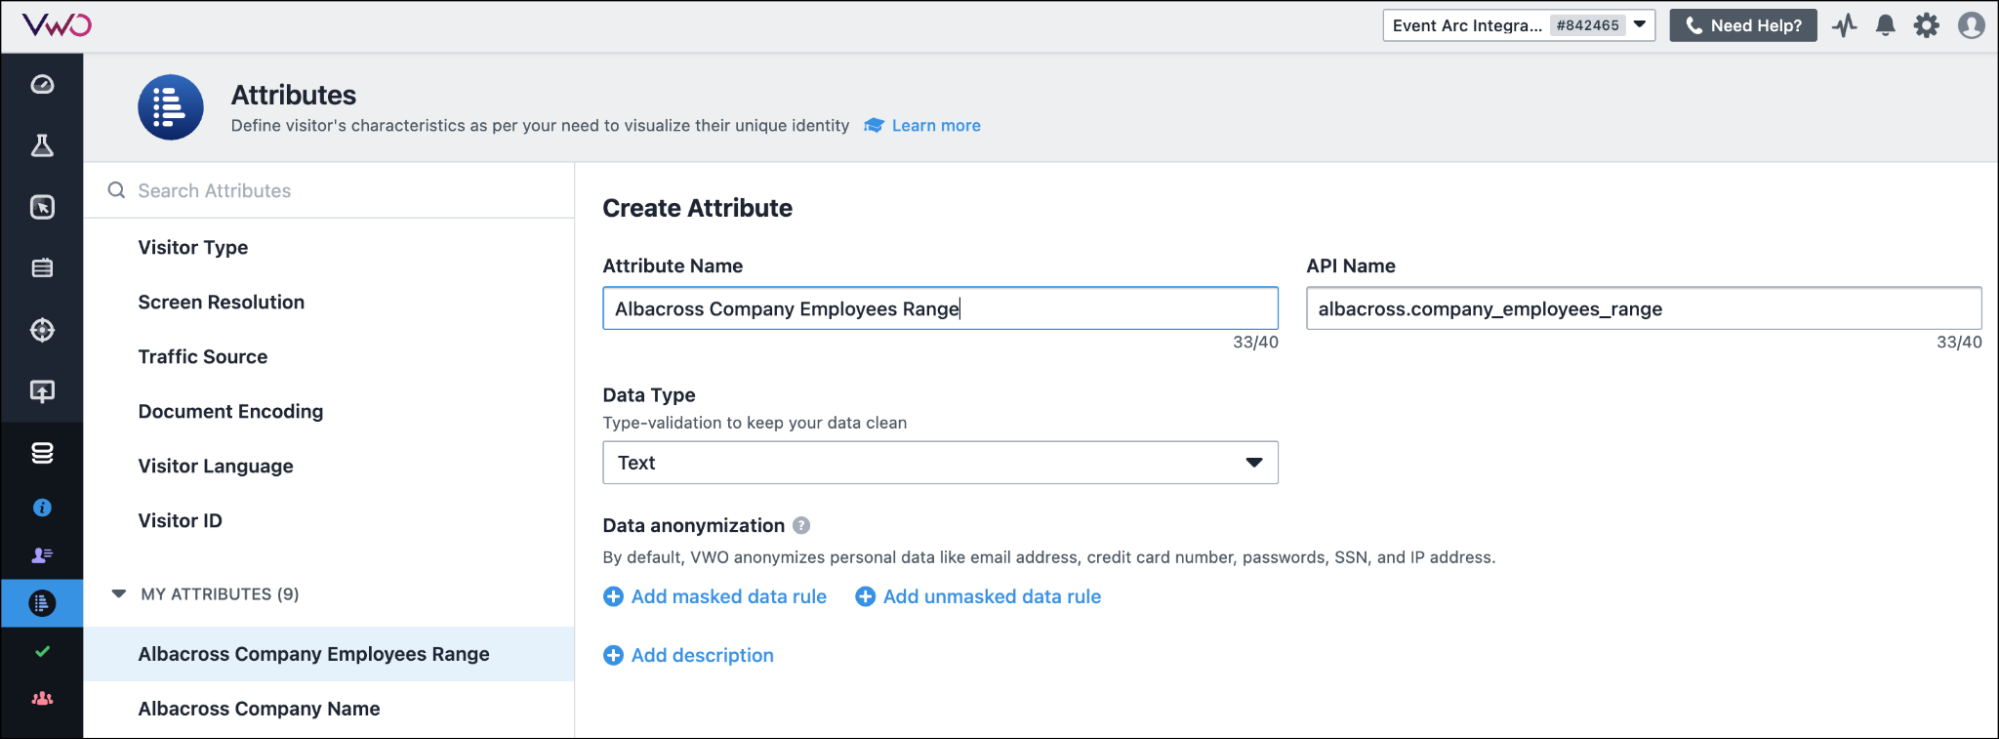Click the account ID #842465 badge
1999x739 pixels.
pyautogui.click(x=1587, y=25)
